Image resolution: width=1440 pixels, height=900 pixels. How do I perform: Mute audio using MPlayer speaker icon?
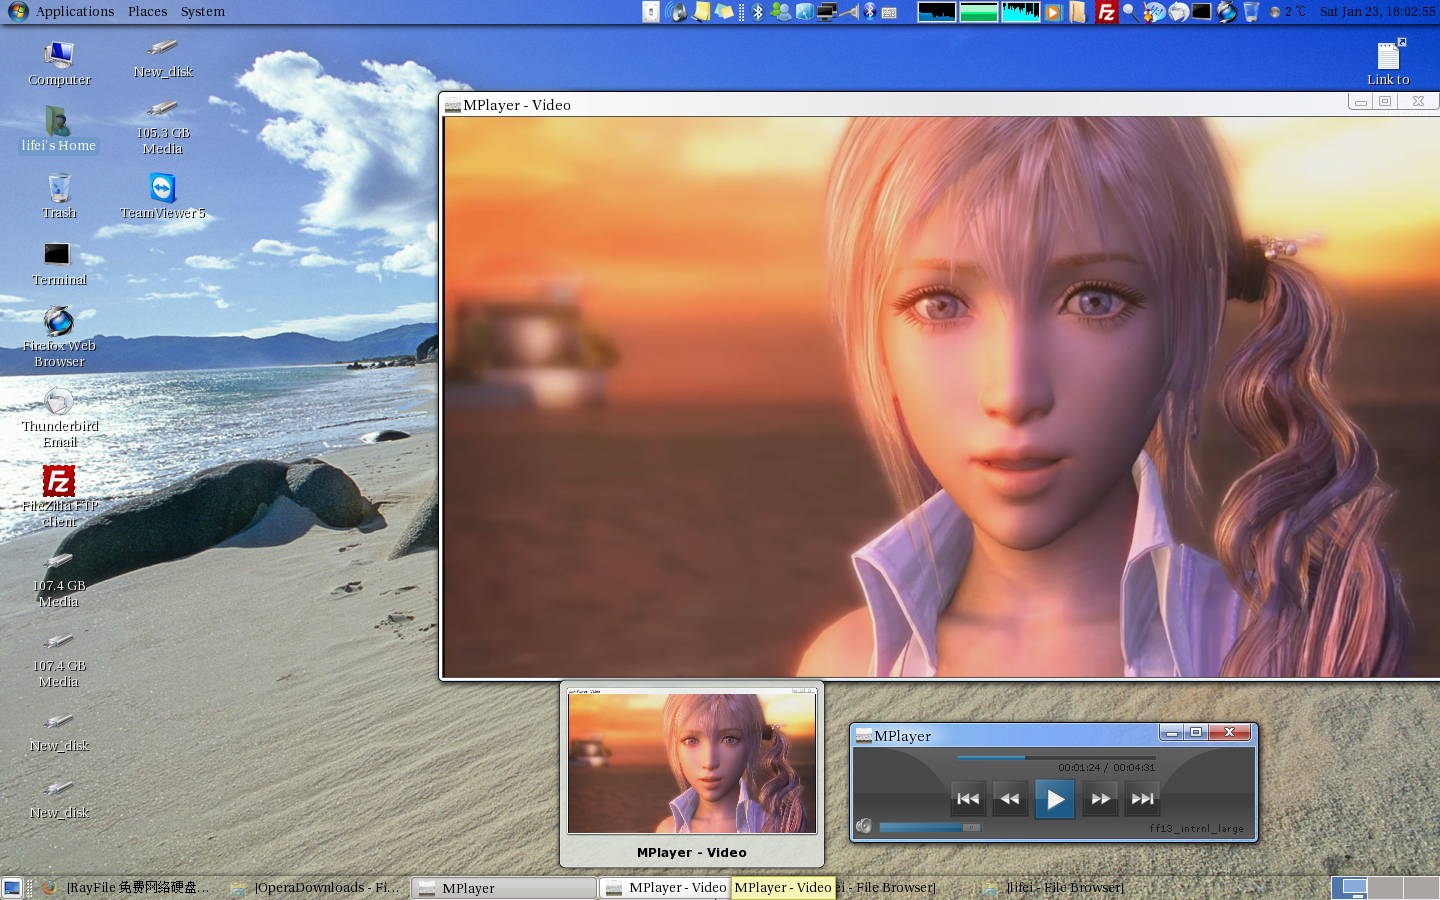pos(864,826)
